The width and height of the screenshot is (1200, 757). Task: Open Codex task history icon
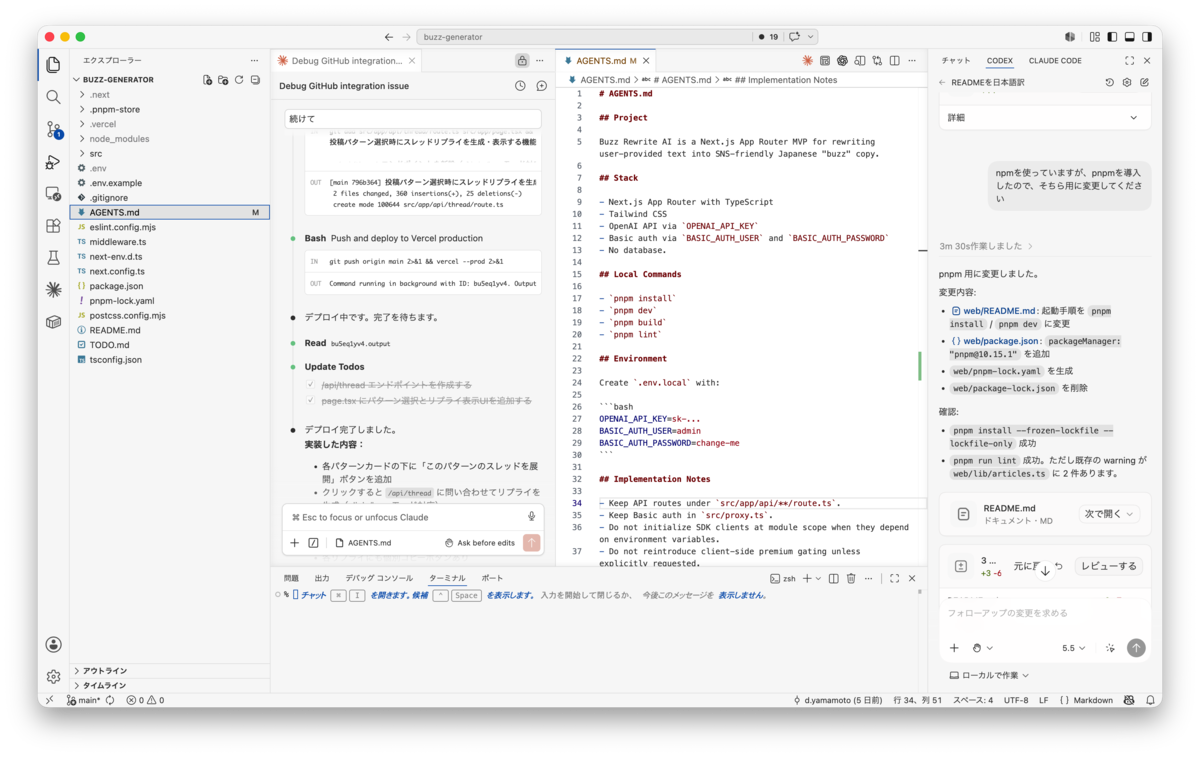point(1109,83)
